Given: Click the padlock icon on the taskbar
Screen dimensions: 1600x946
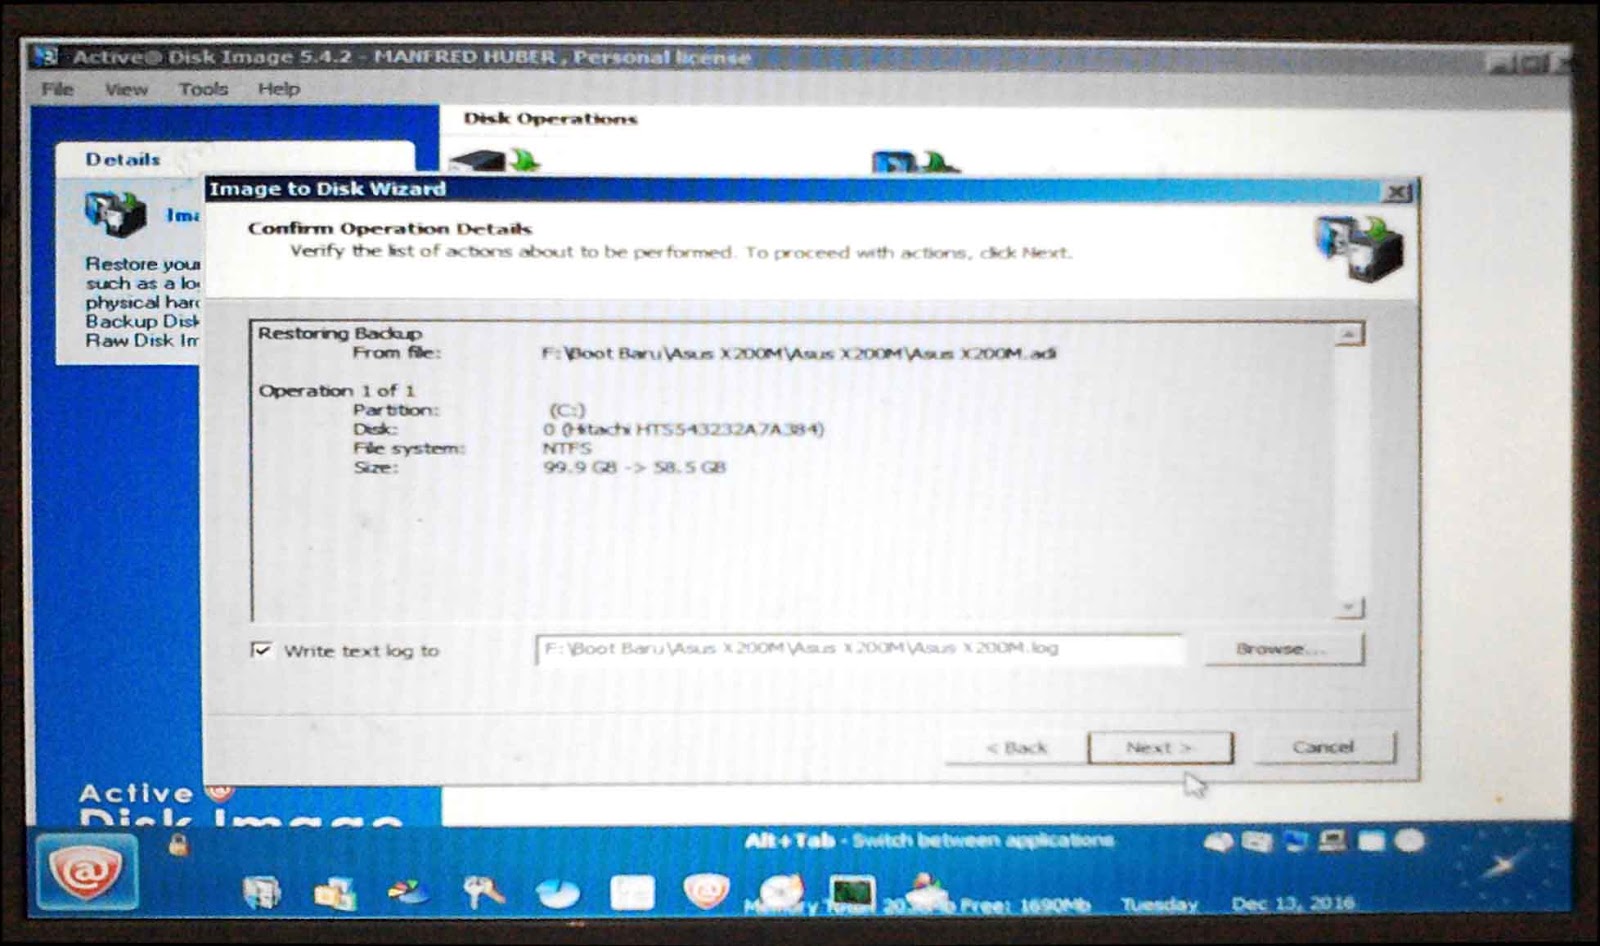Looking at the screenshot, I should (x=179, y=845).
